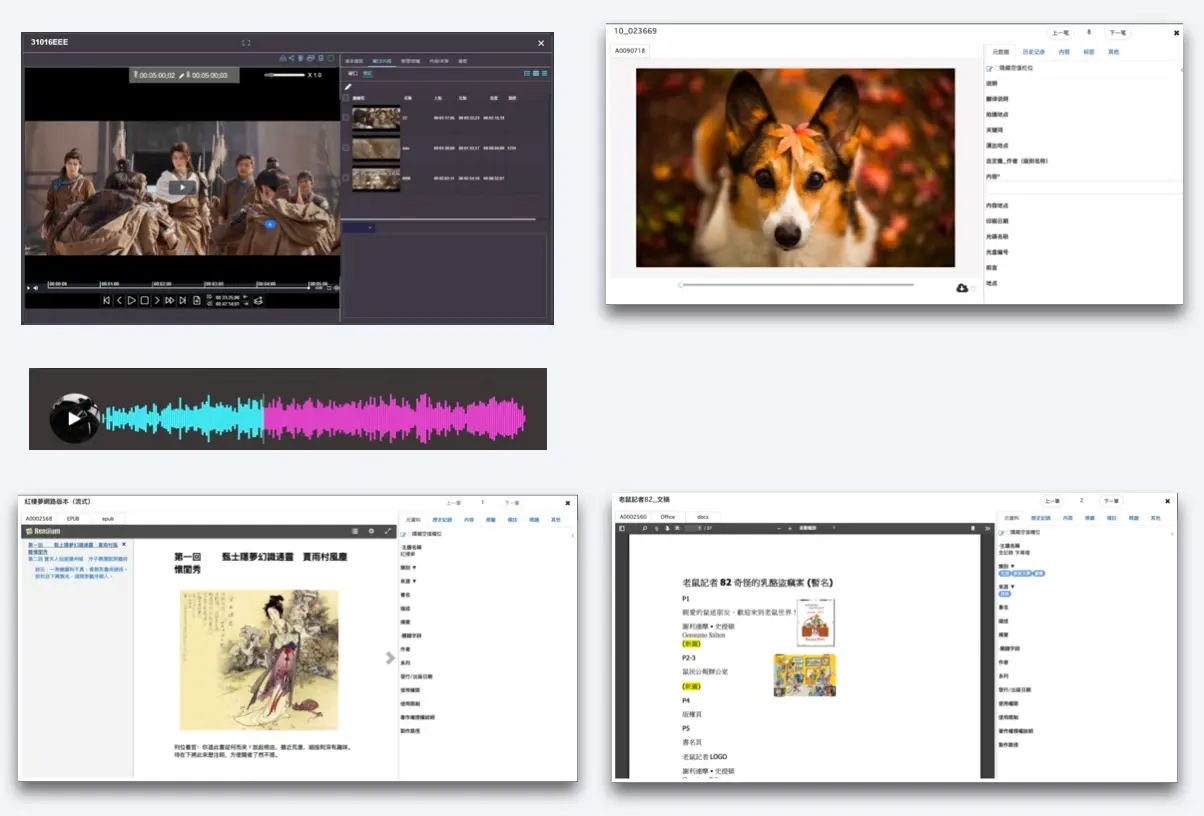Select the epub tab in EPUB viewer
1204x816 pixels.
(x=108, y=519)
